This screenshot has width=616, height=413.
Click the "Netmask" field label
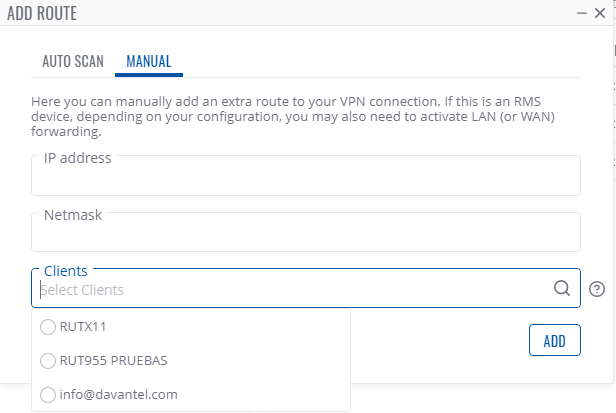point(73,215)
